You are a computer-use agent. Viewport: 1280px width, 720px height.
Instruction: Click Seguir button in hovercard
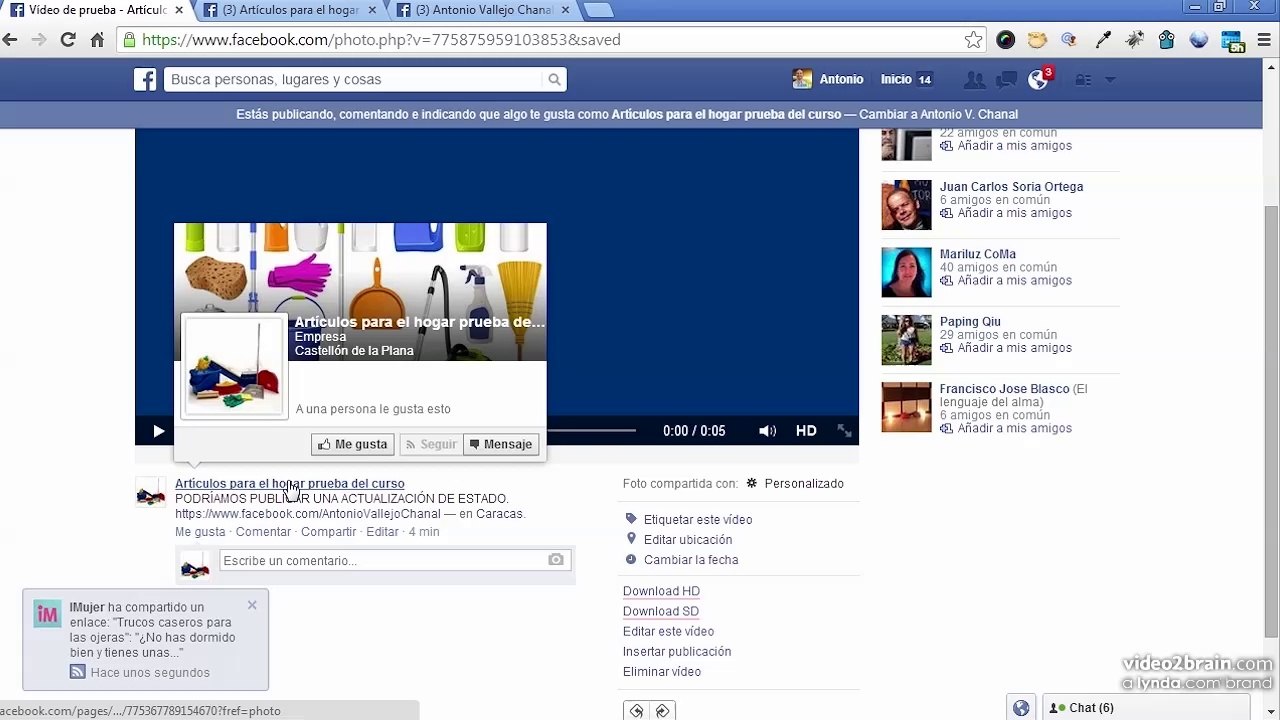(x=430, y=444)
